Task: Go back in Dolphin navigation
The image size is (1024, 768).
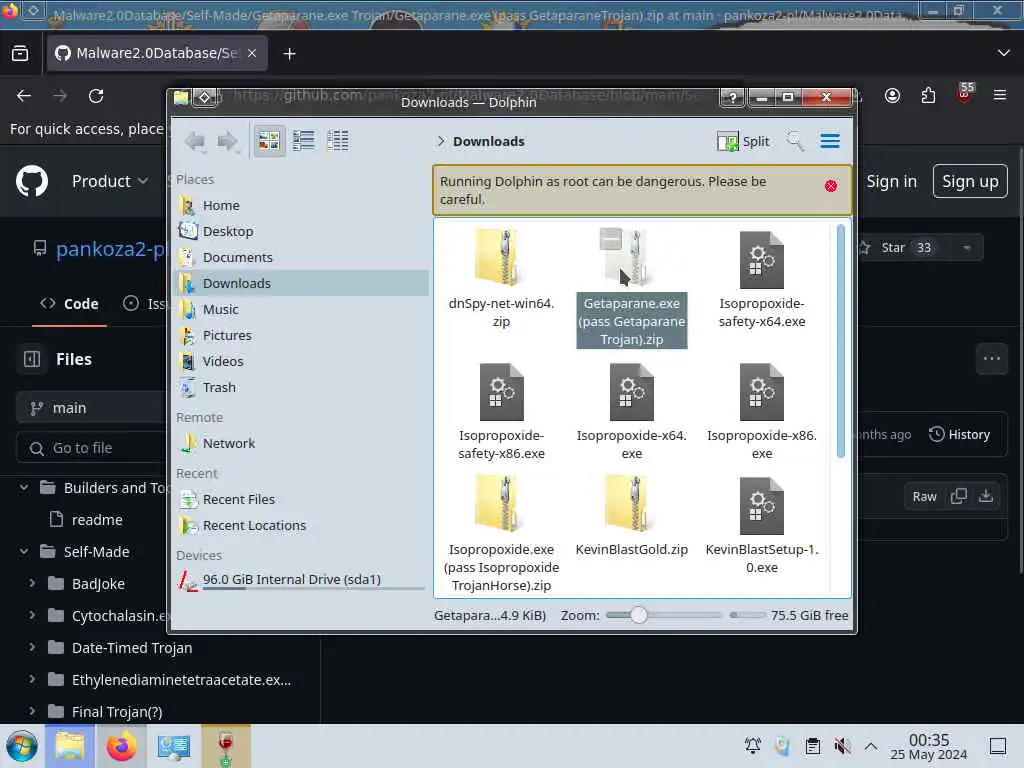Action: click(x=195, y=141)
